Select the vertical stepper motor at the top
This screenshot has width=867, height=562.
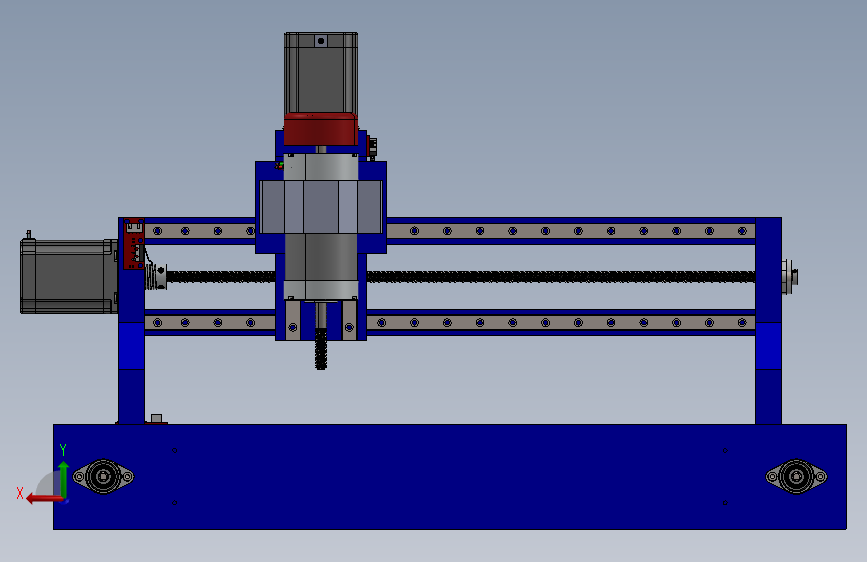pos(321,73)
